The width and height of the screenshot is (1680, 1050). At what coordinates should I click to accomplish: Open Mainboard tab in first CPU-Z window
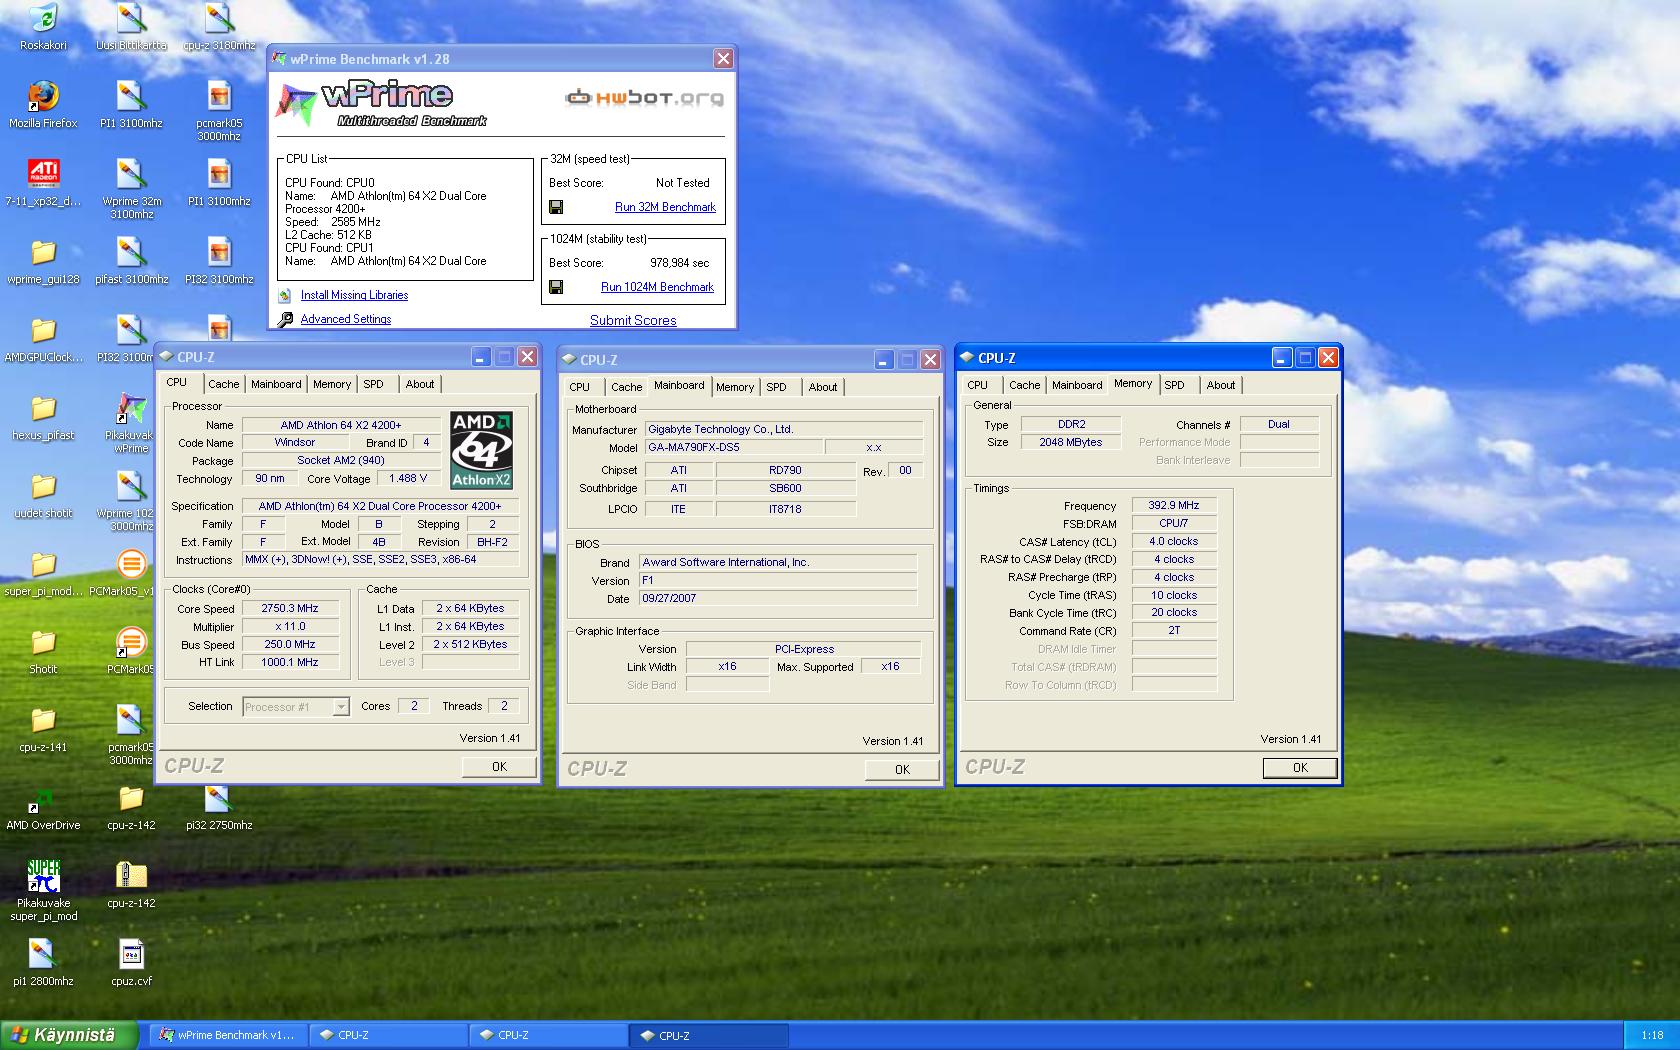[276, 384]
